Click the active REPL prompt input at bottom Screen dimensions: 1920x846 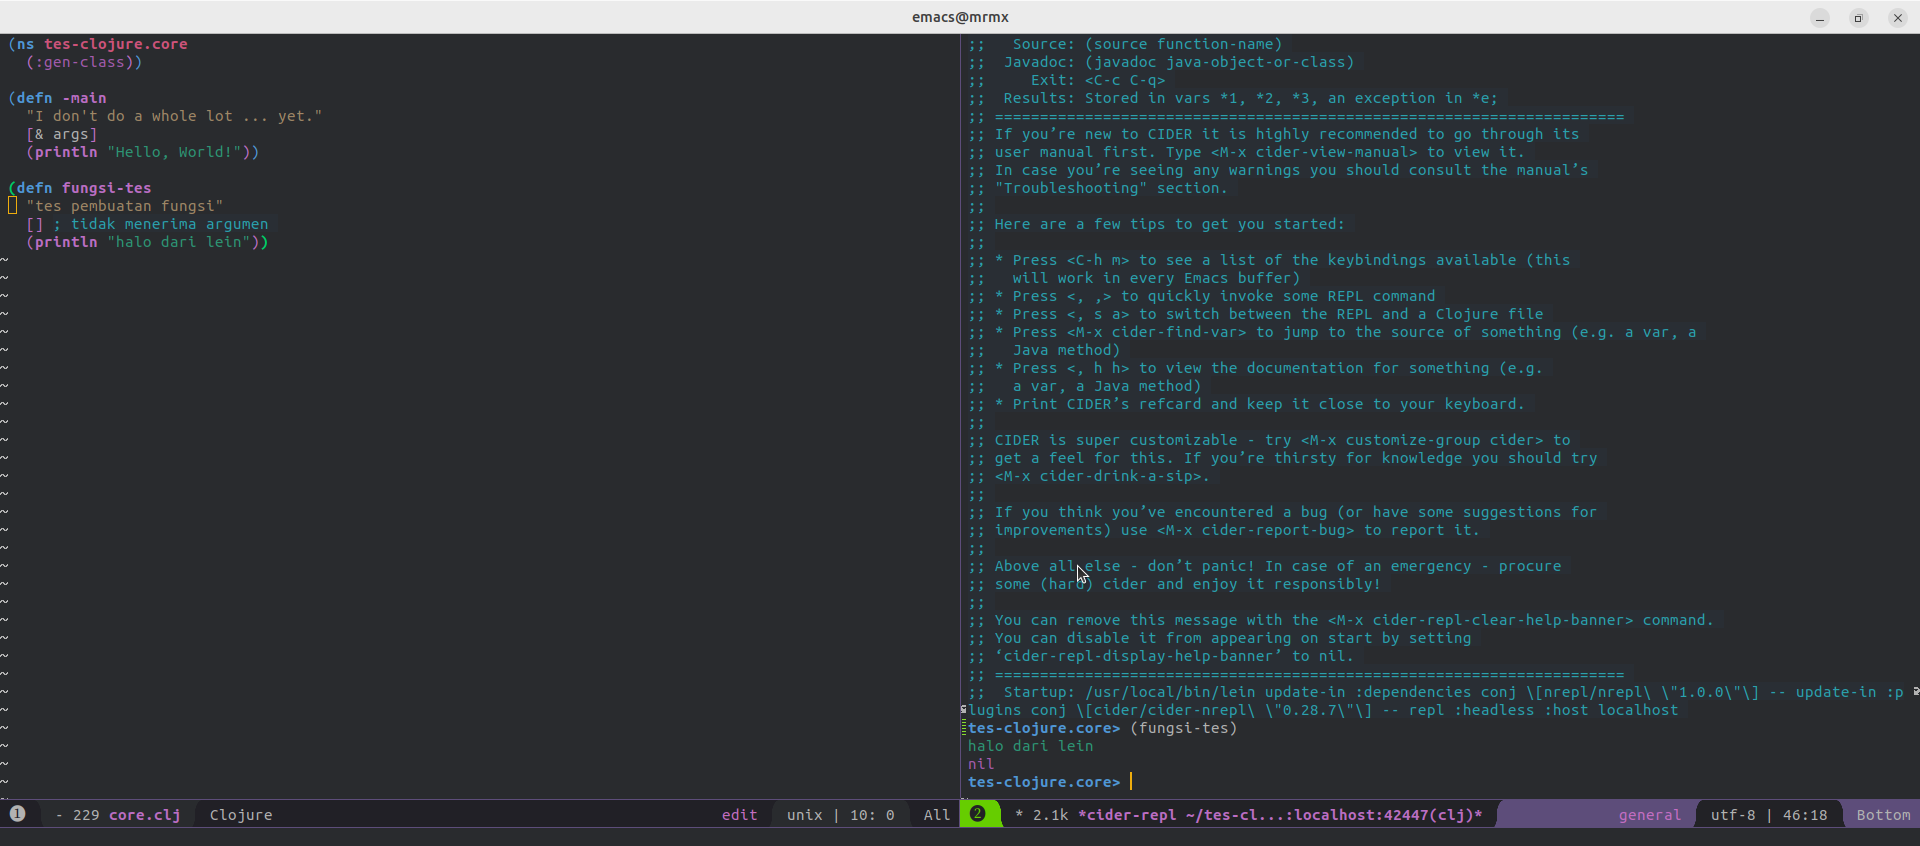pos(1132,782)
